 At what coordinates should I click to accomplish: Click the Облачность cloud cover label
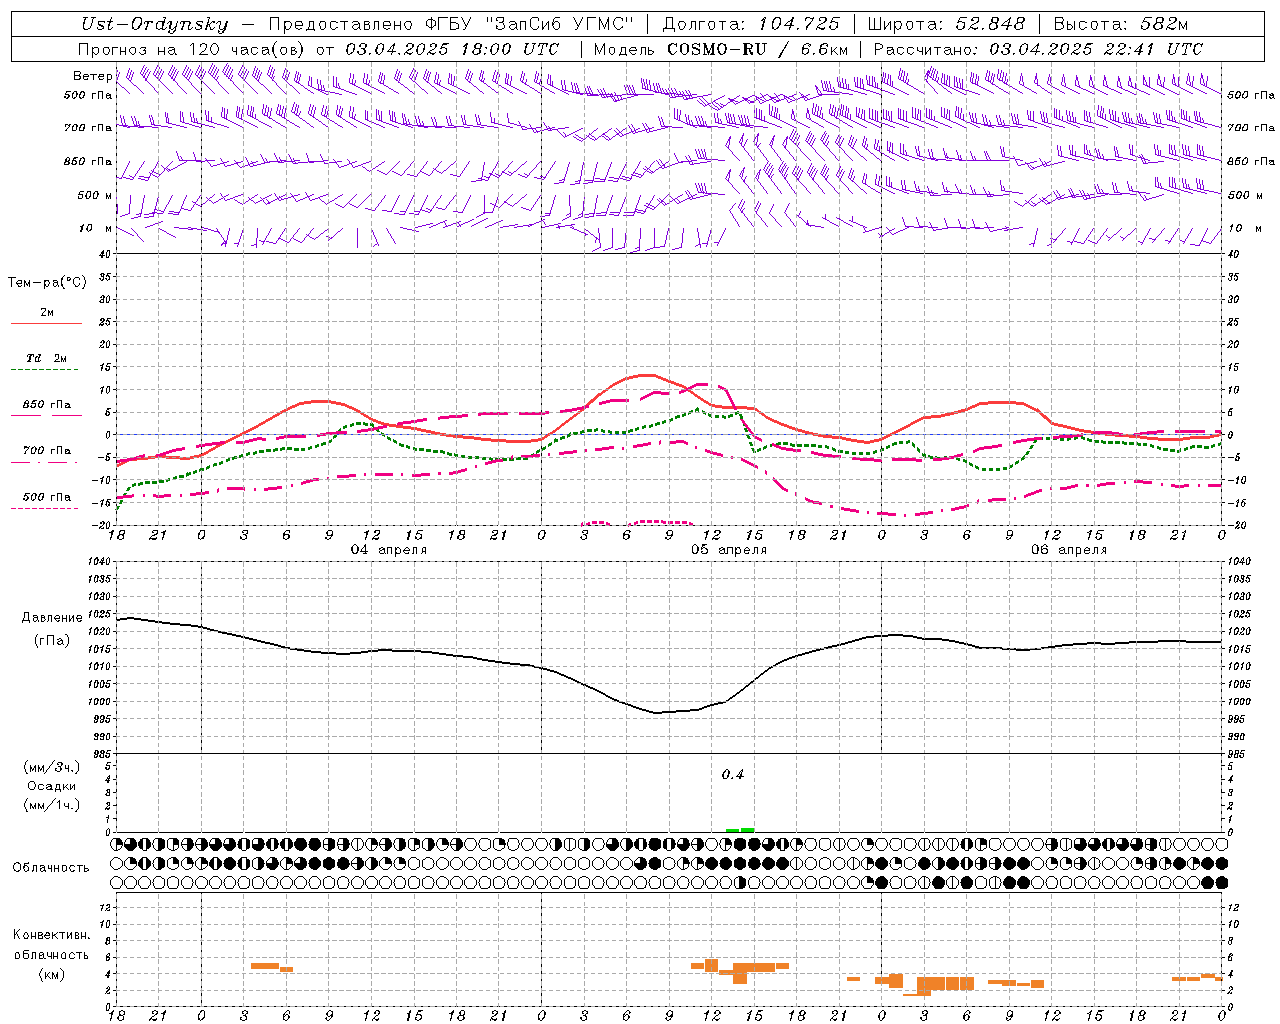coord(51,867)
